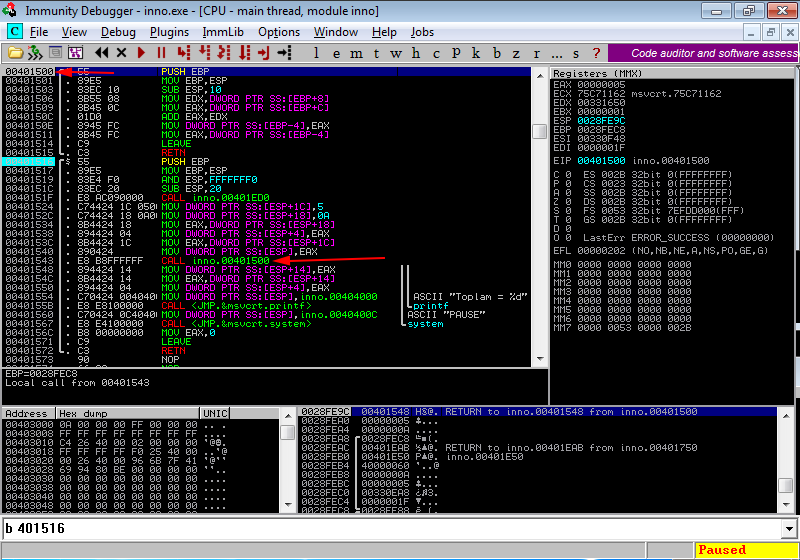Select the EIP register value 00401500
The width and height of the screenshot is (800, 560).
click(601, 161)
